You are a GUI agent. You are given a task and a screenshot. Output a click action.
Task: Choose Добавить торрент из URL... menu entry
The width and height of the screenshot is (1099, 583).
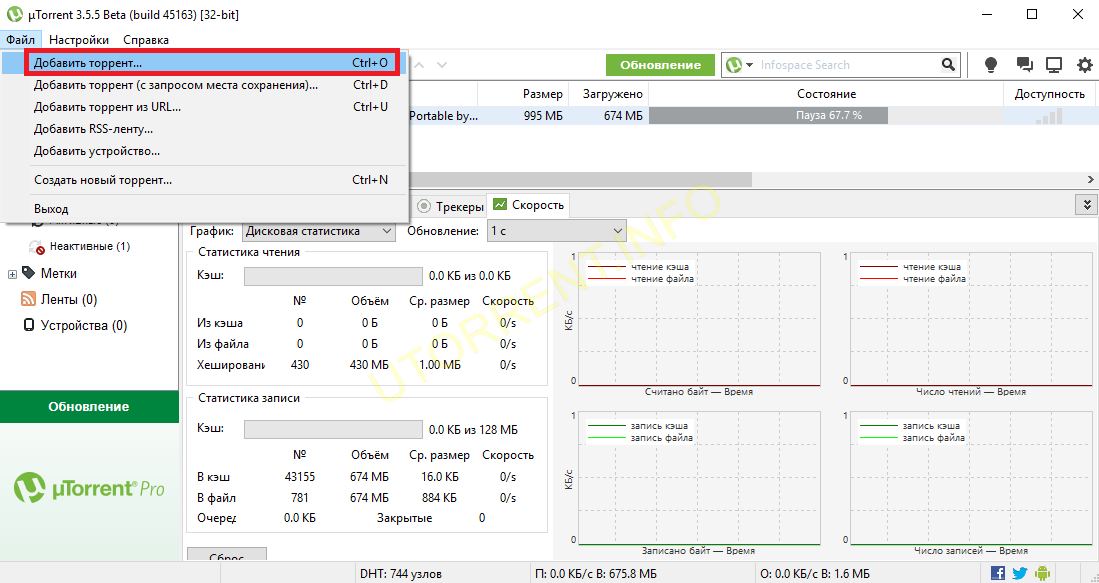pyautogui.click(x=107, y=107)
